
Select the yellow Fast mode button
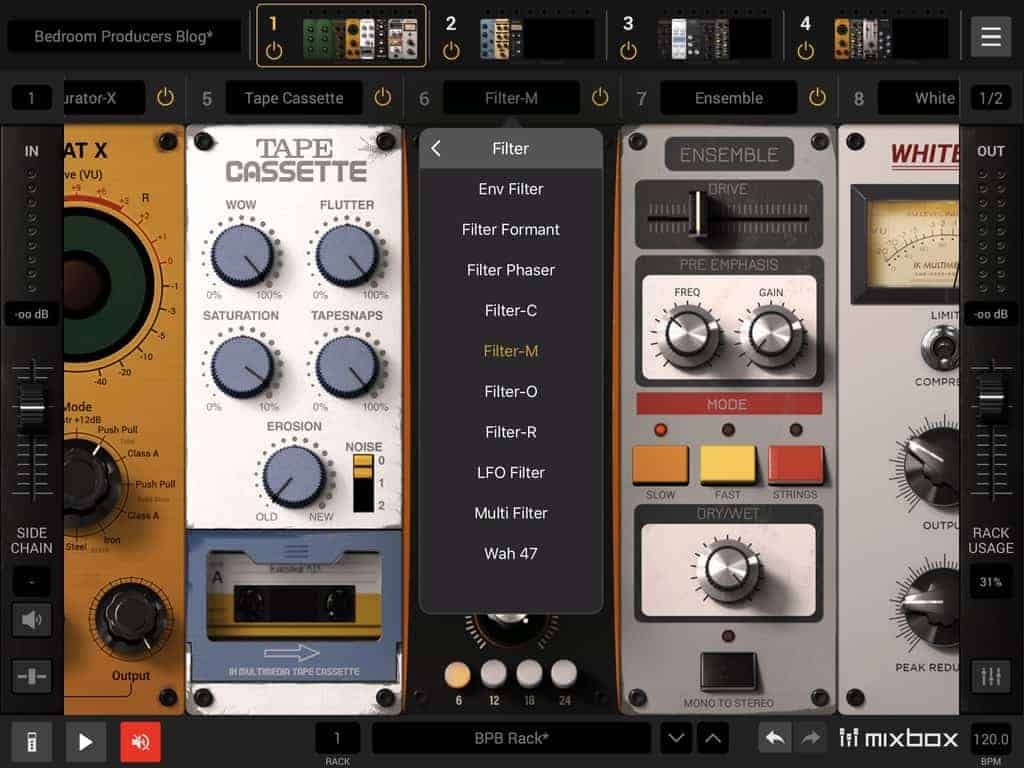point(728,464)
